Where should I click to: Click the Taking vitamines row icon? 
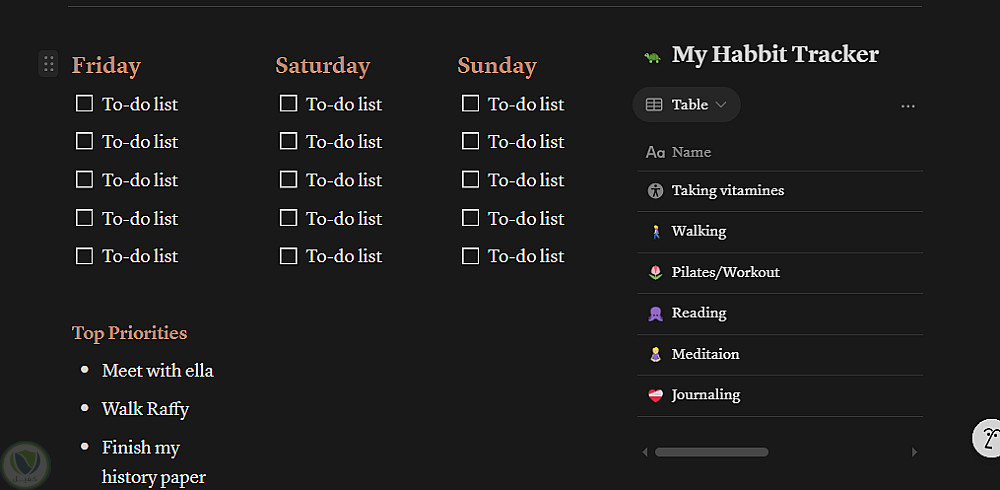click(656, 191)
